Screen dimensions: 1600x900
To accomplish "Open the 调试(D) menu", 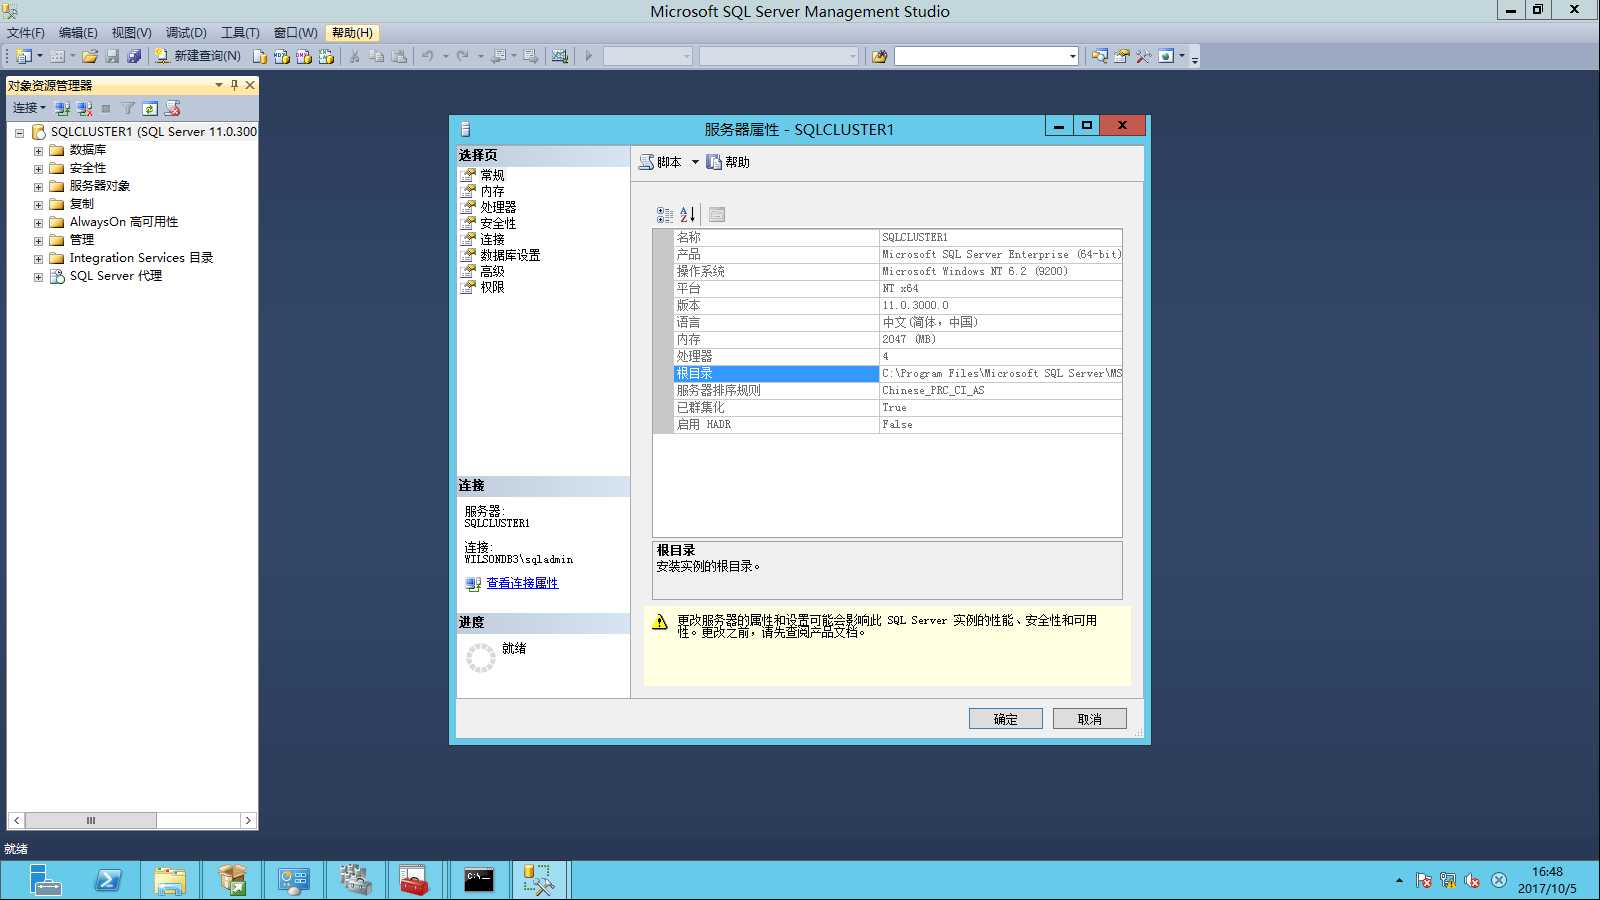I will [x=186, y=33].
